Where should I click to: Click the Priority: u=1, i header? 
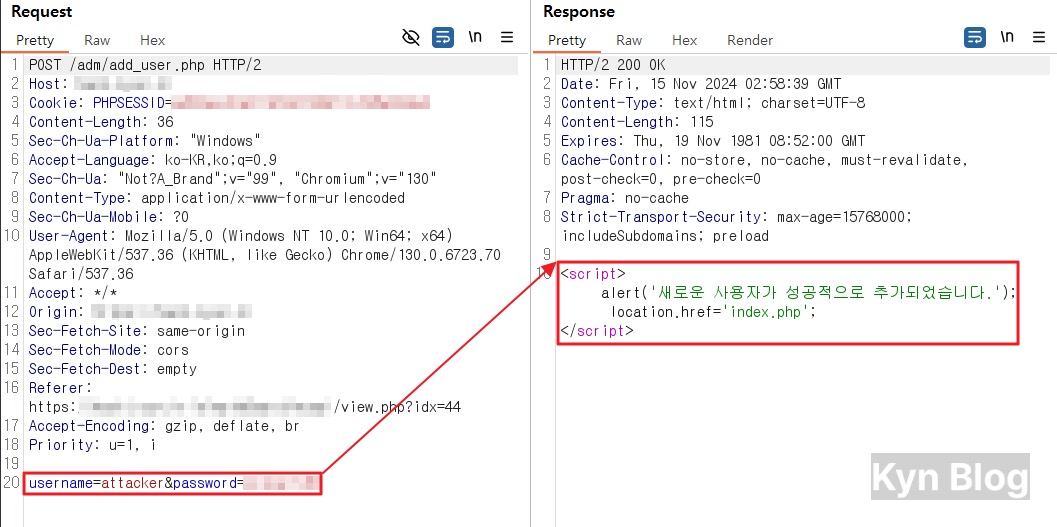click(x=92, y=445)
